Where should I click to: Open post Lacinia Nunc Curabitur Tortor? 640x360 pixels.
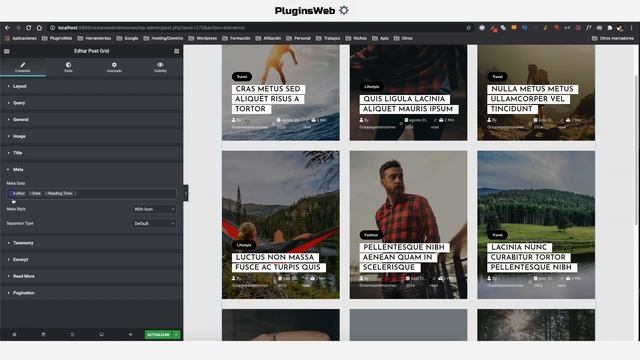coord(532,257)
